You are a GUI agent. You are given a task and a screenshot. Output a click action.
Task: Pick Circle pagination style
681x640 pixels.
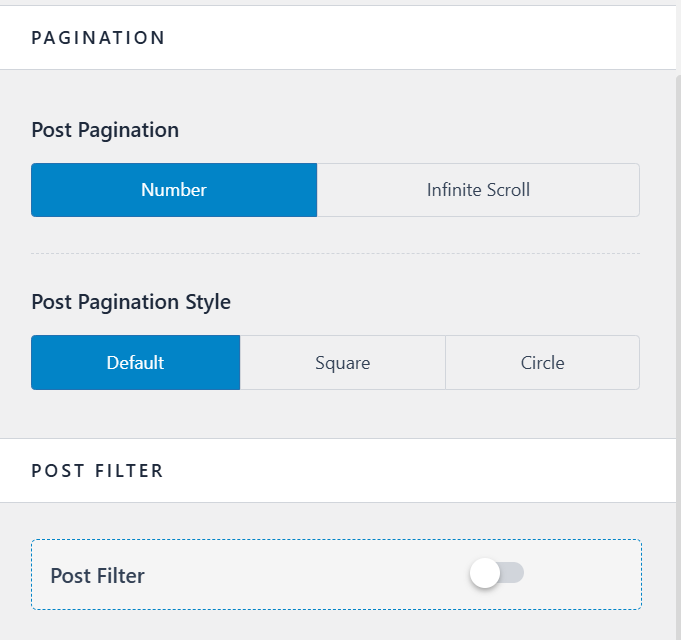pos(542,362)
